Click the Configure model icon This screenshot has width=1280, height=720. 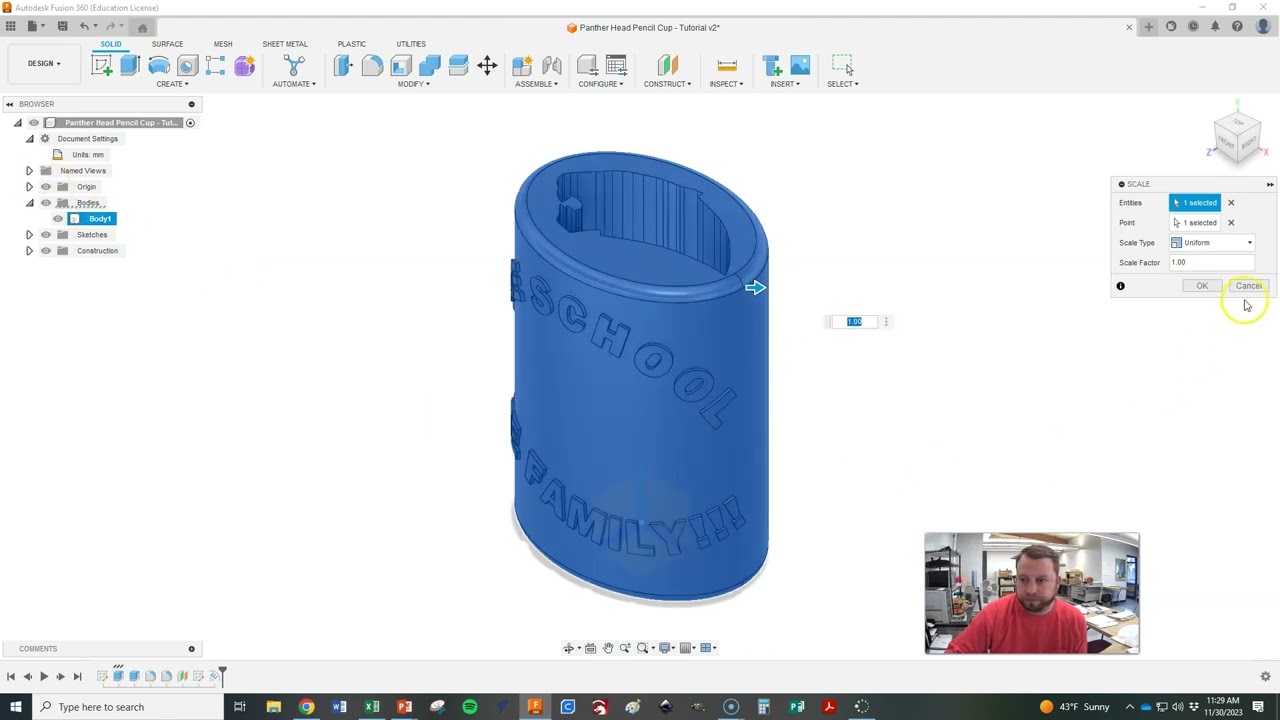(x=587, y=66)
